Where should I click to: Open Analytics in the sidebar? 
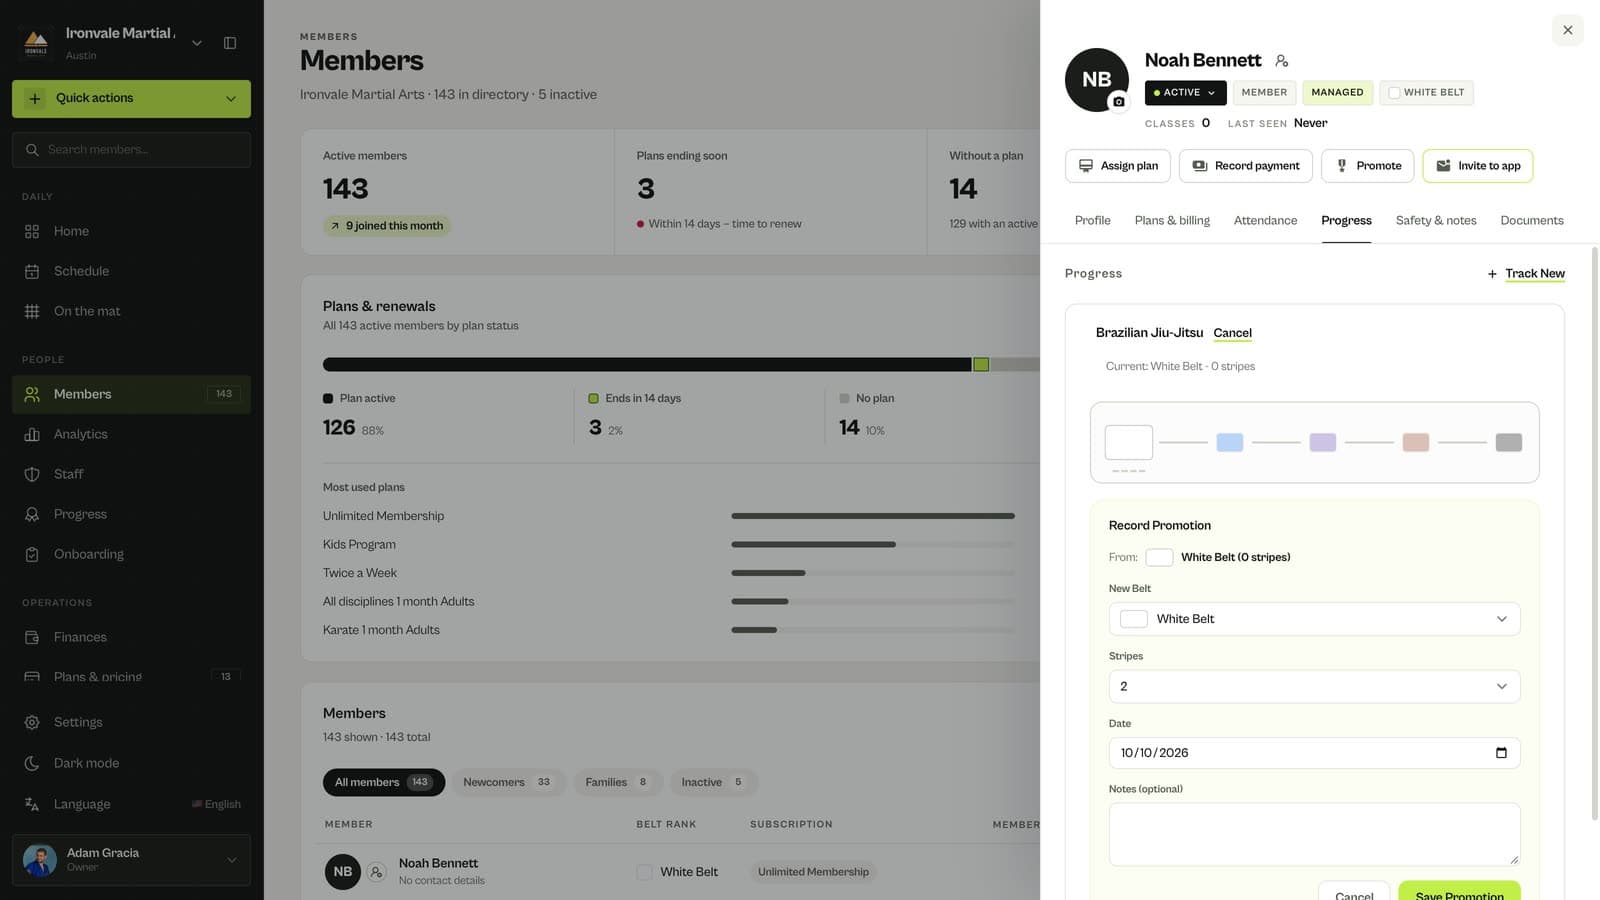pyautogui.click(x=131, y=434)
